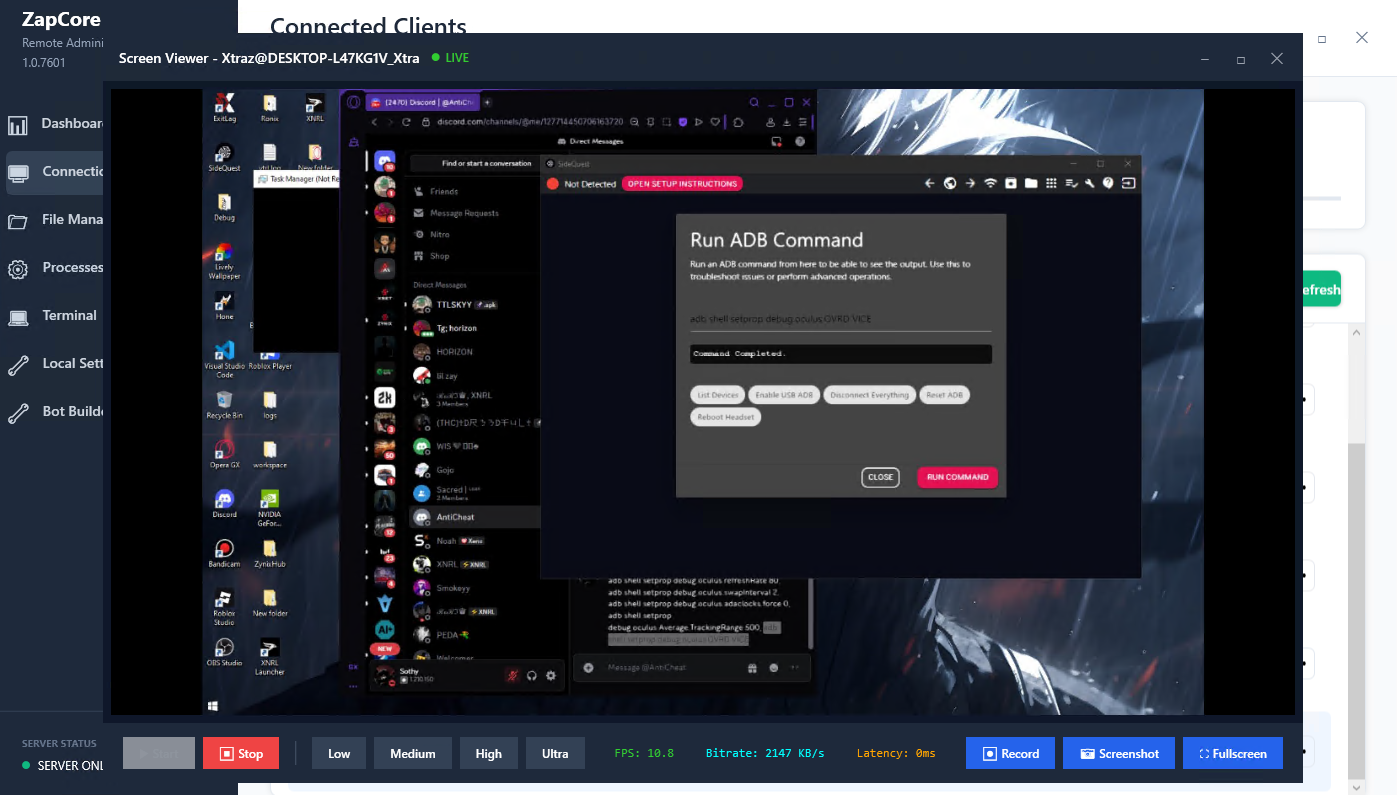Start recording the screen viewer

1010,754
